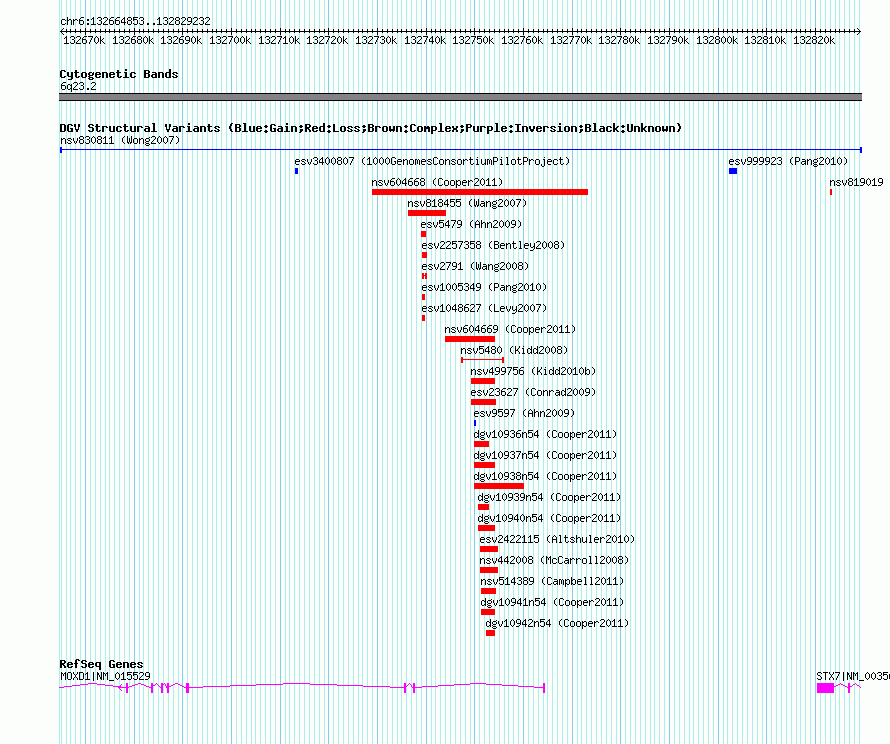Click the blue esv999923 gain block

733,171
